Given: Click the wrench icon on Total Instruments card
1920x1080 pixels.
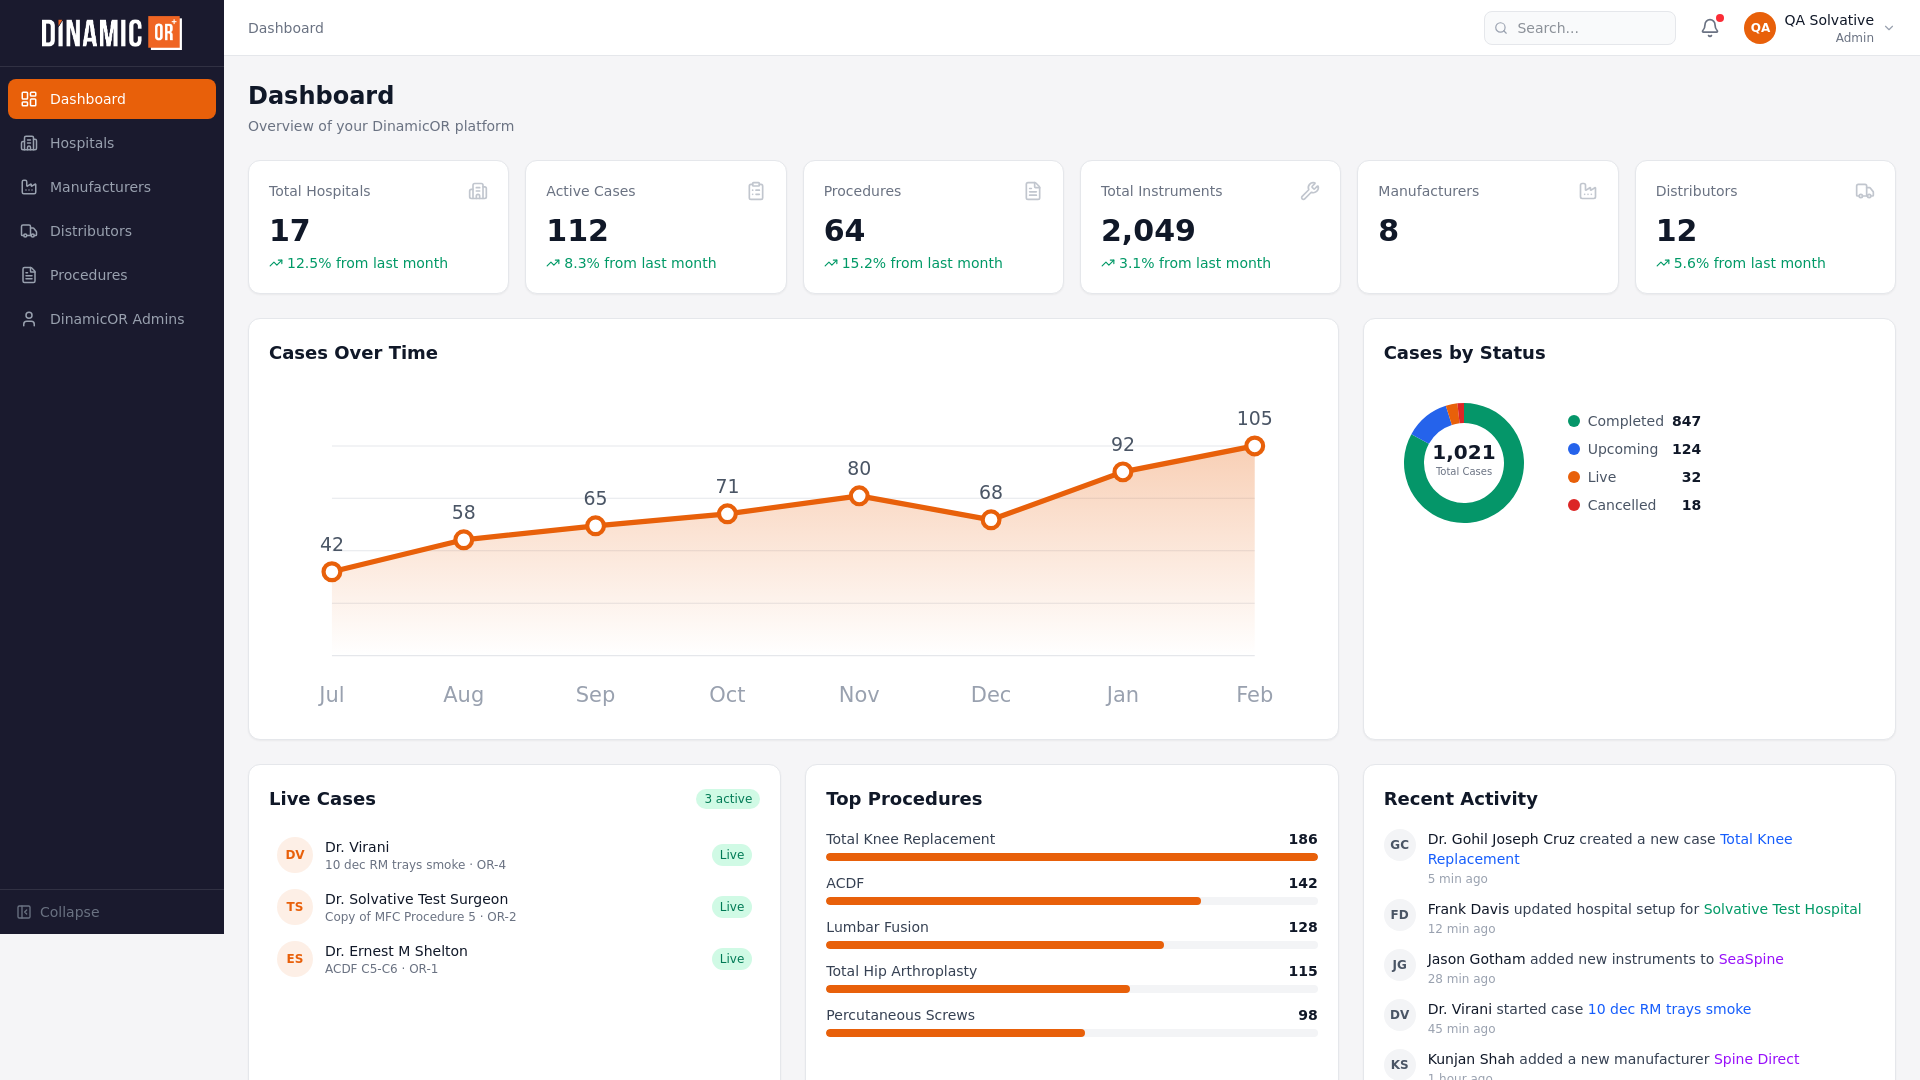Looking at the screenshot, I should pyautogui.click(x=1309, y=191).
